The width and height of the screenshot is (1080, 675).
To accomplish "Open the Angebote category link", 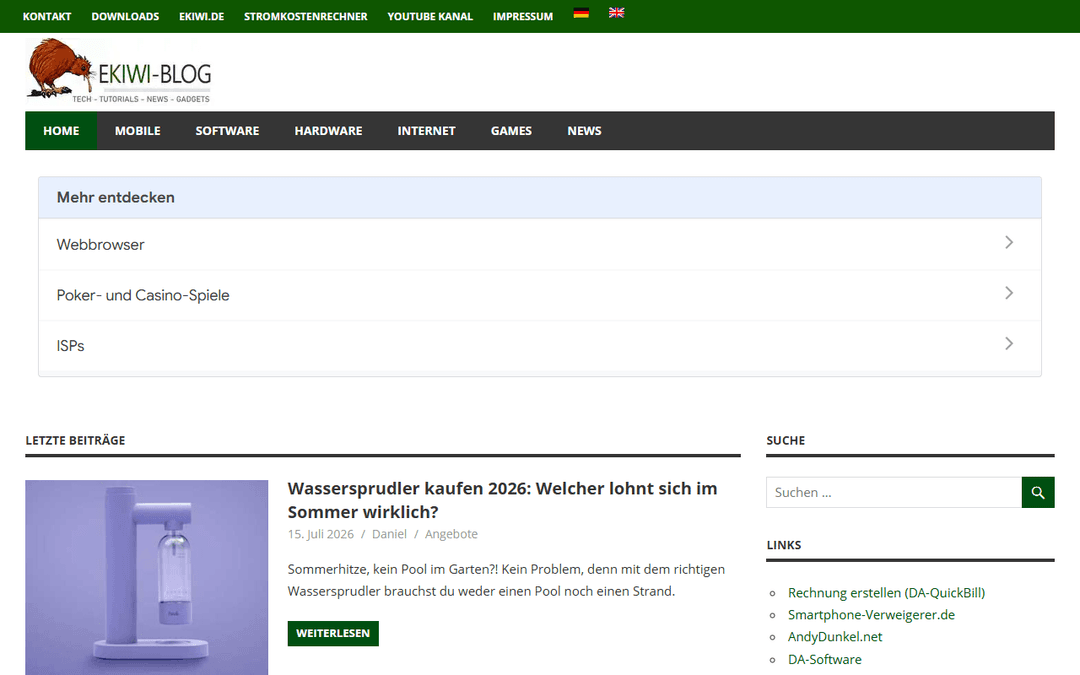I will [451, 534].
